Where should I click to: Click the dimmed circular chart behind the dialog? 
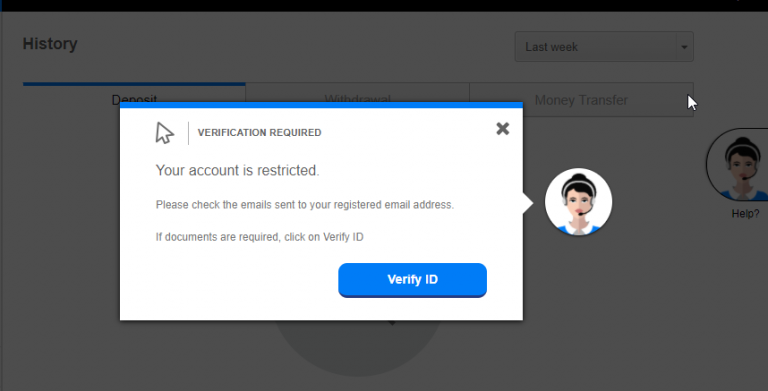coord(358,348)
